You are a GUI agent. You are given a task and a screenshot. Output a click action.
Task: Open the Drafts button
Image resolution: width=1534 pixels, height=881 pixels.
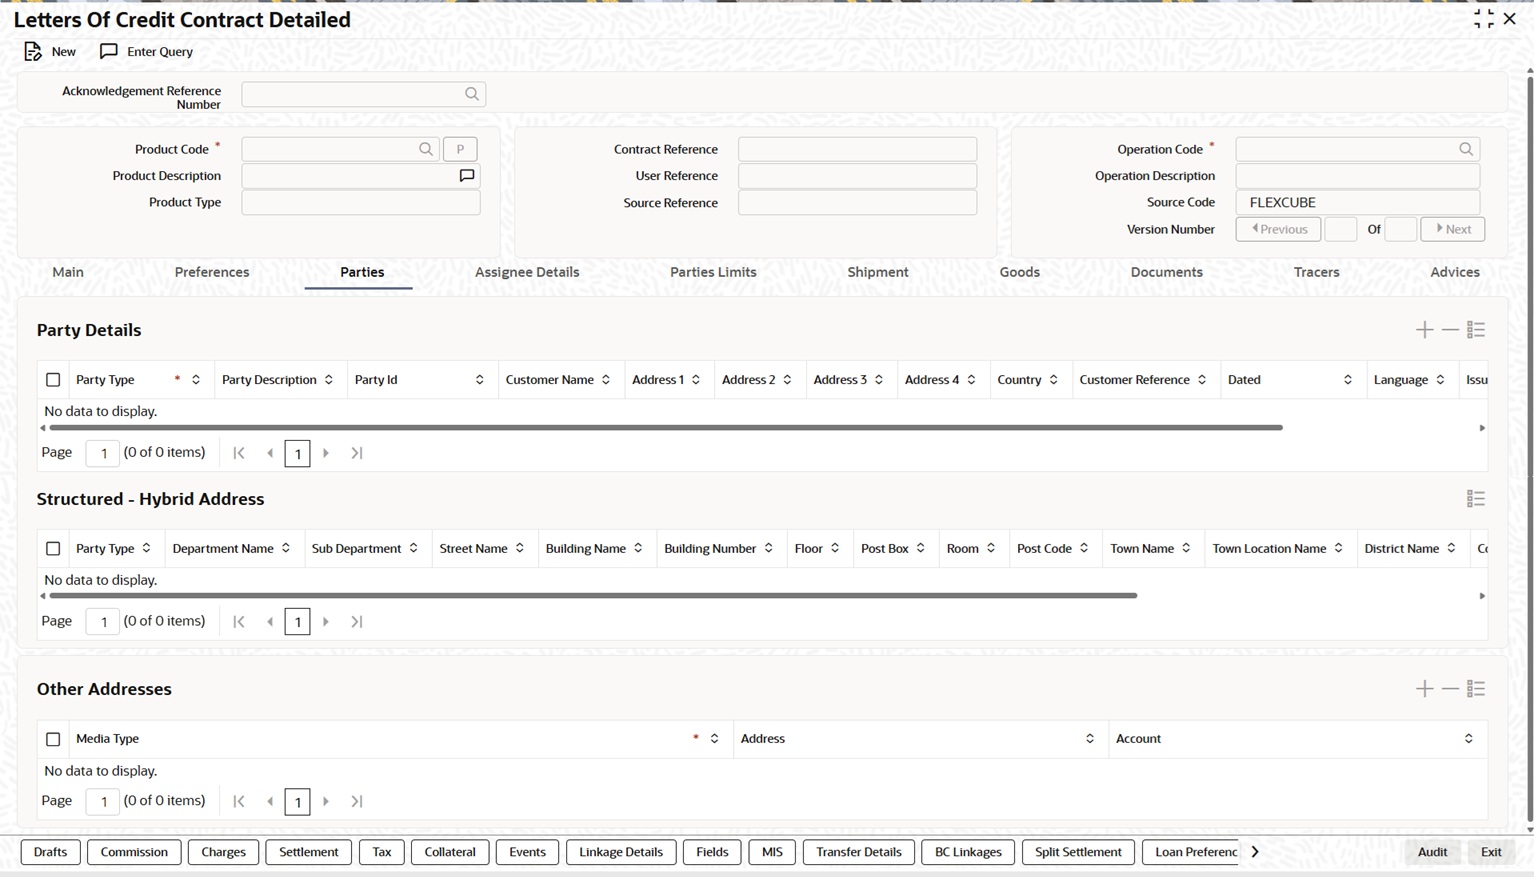(x=50, y=852)
